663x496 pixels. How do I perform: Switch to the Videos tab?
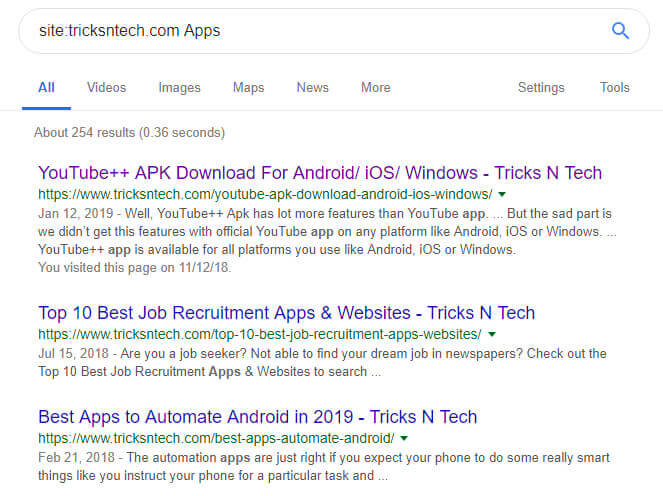[107, 88]
